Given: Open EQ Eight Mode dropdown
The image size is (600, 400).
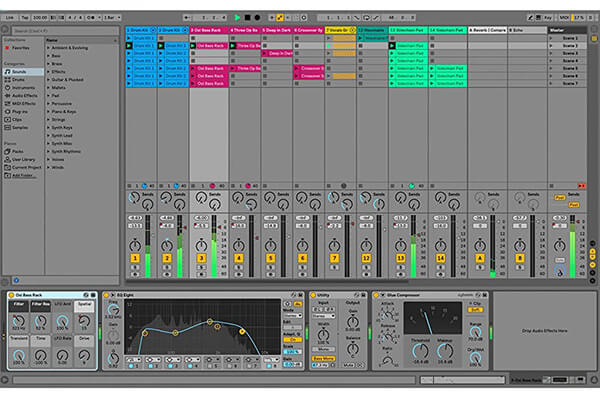Looking at the screenshot, I should [x=293, y=316].
